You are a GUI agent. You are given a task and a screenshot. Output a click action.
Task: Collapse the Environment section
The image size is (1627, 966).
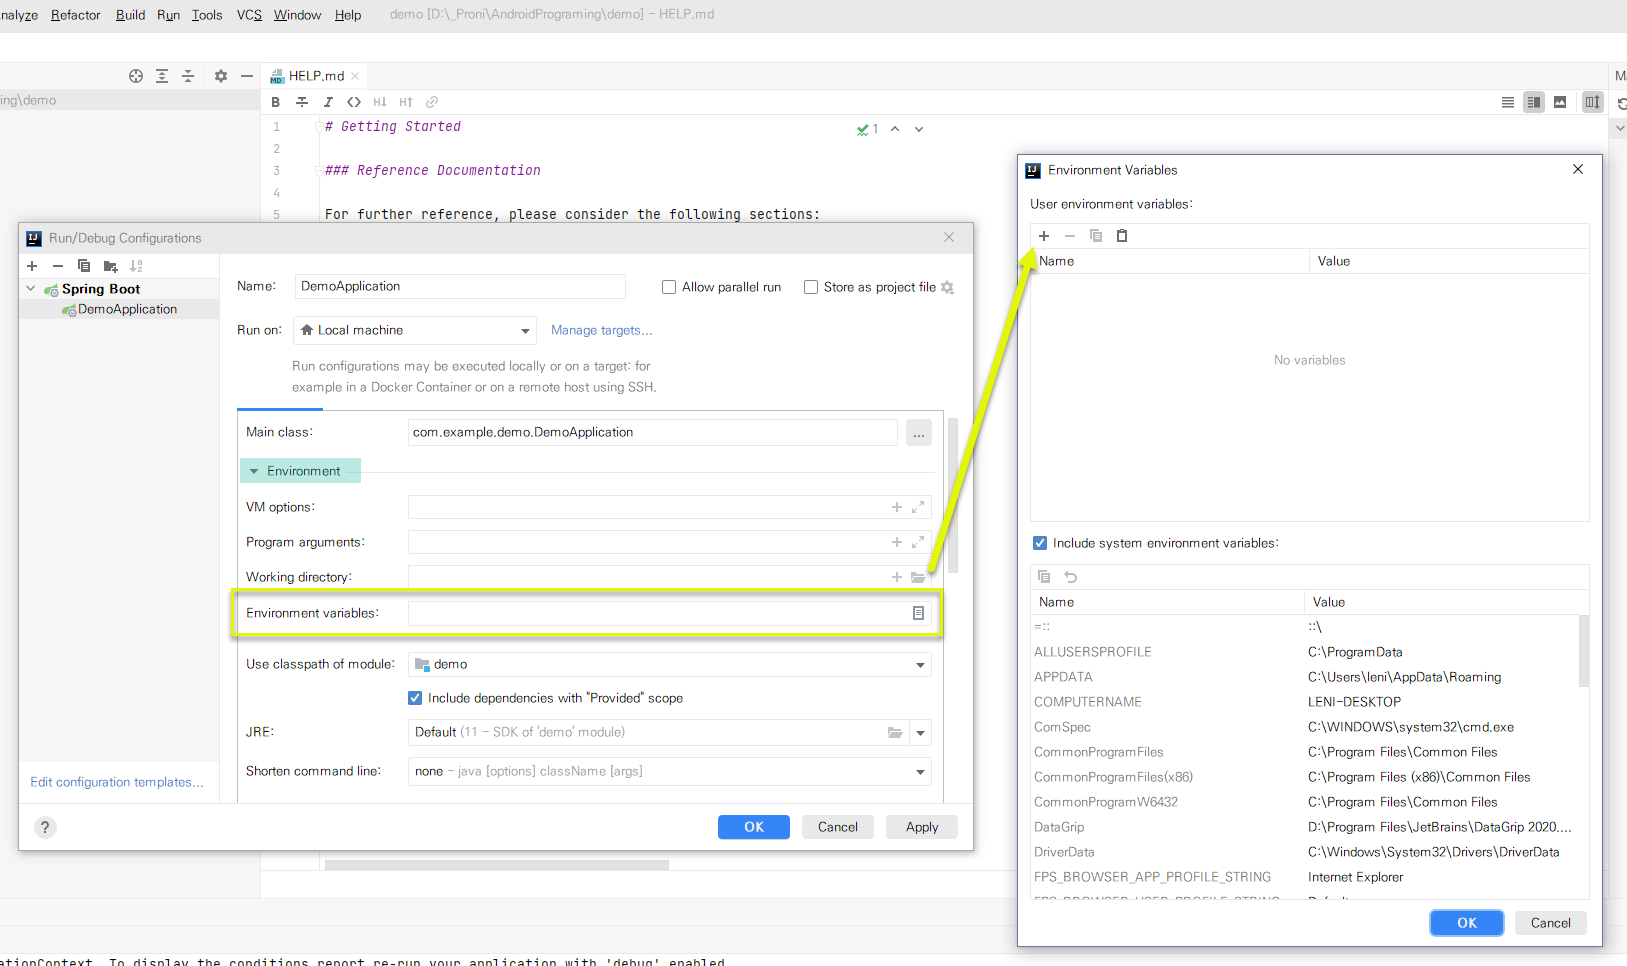coord(254,471)
